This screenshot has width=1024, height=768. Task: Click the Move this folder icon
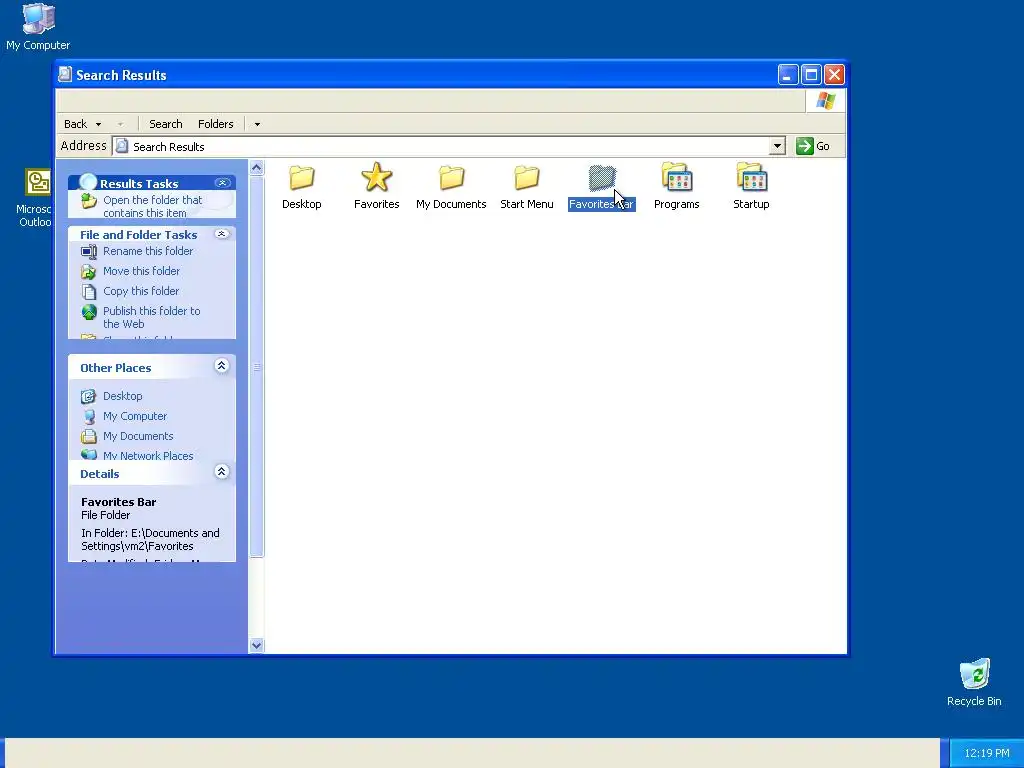(89, 271)
